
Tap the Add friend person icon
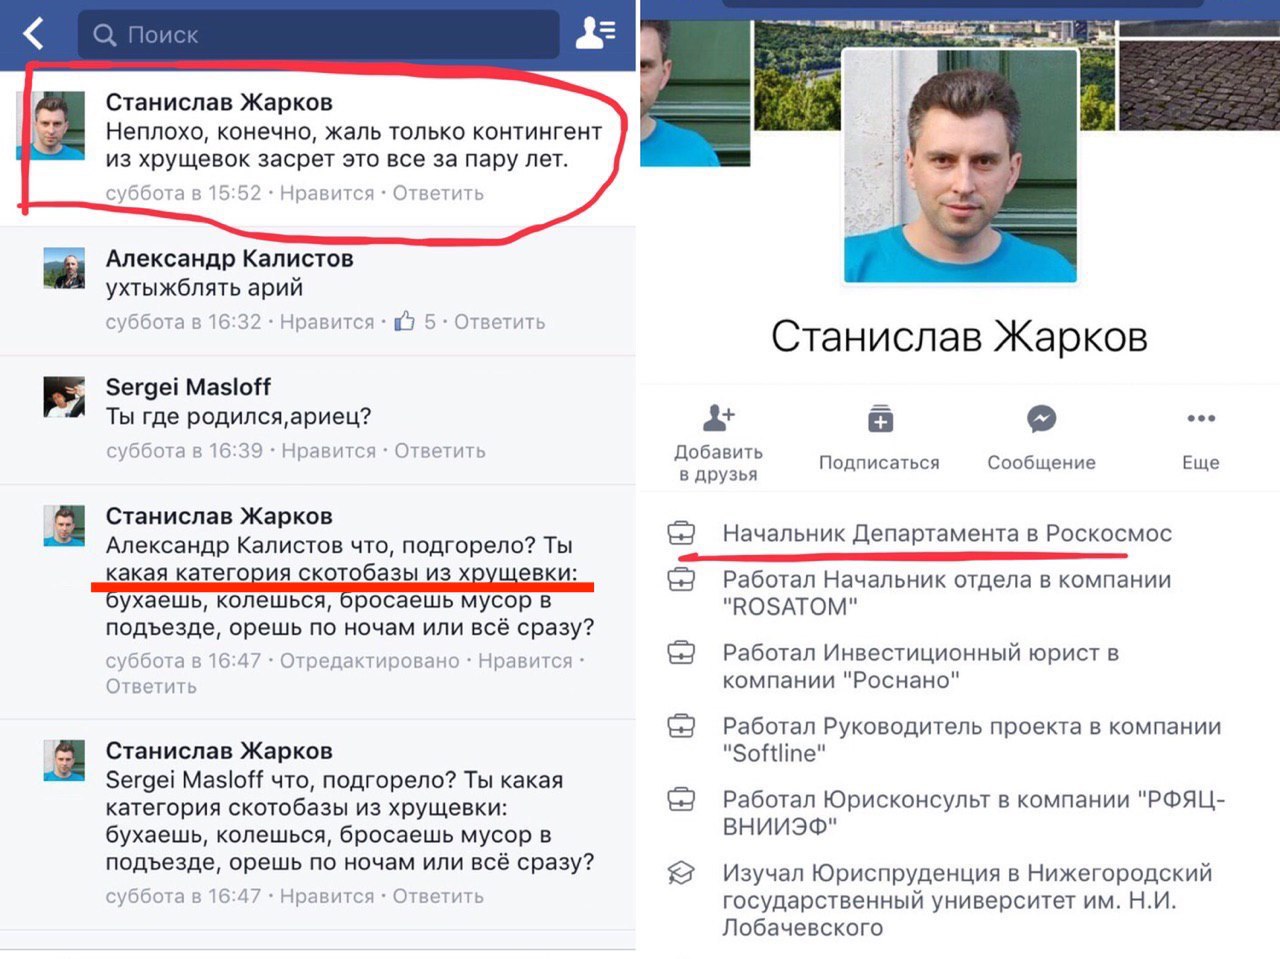tap(719, 416)
